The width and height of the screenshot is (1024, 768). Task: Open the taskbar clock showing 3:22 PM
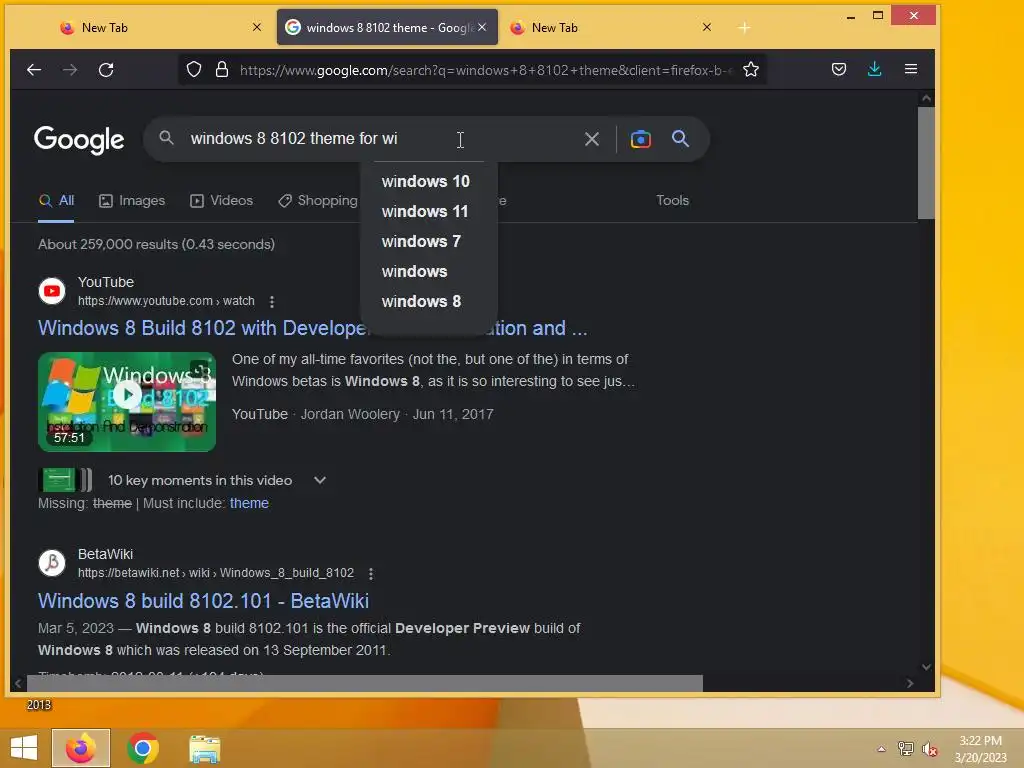[980, 749]
